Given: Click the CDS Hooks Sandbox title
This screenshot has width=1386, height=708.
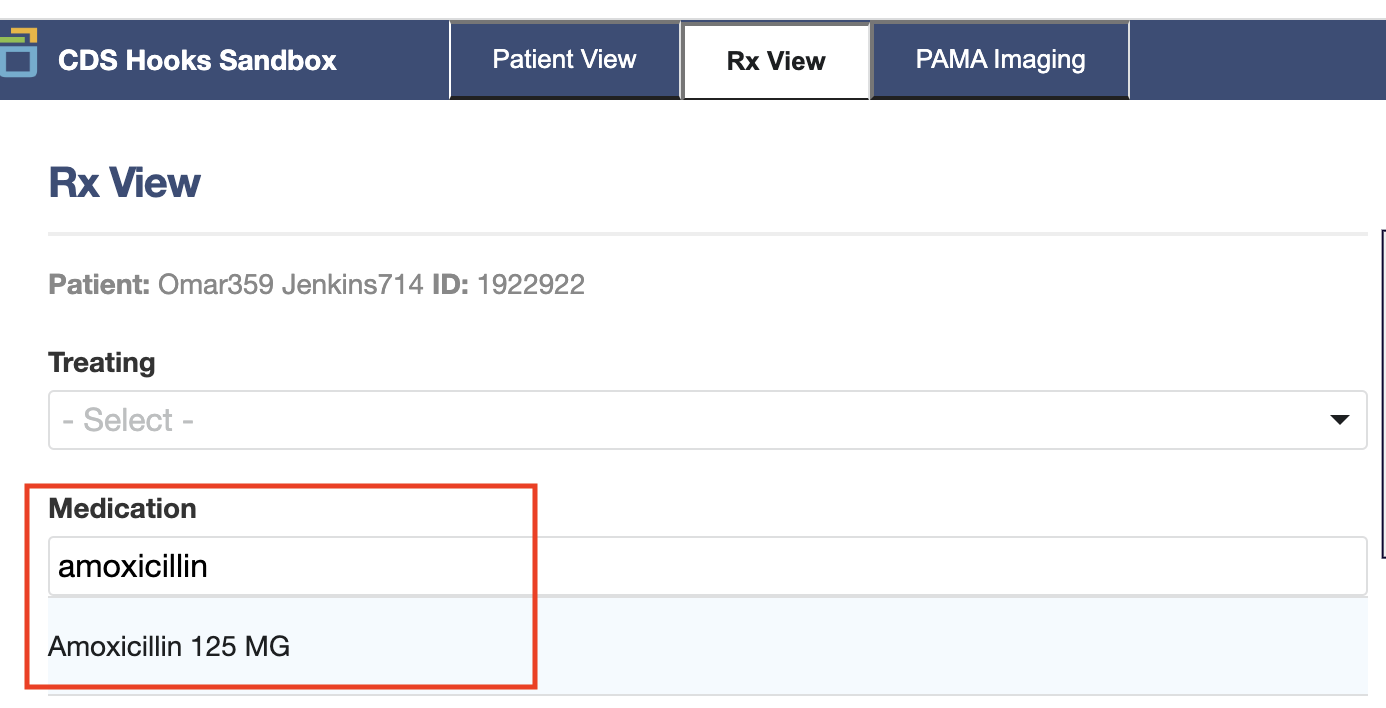Looking at the screenshot, I should tap(197, 60).
